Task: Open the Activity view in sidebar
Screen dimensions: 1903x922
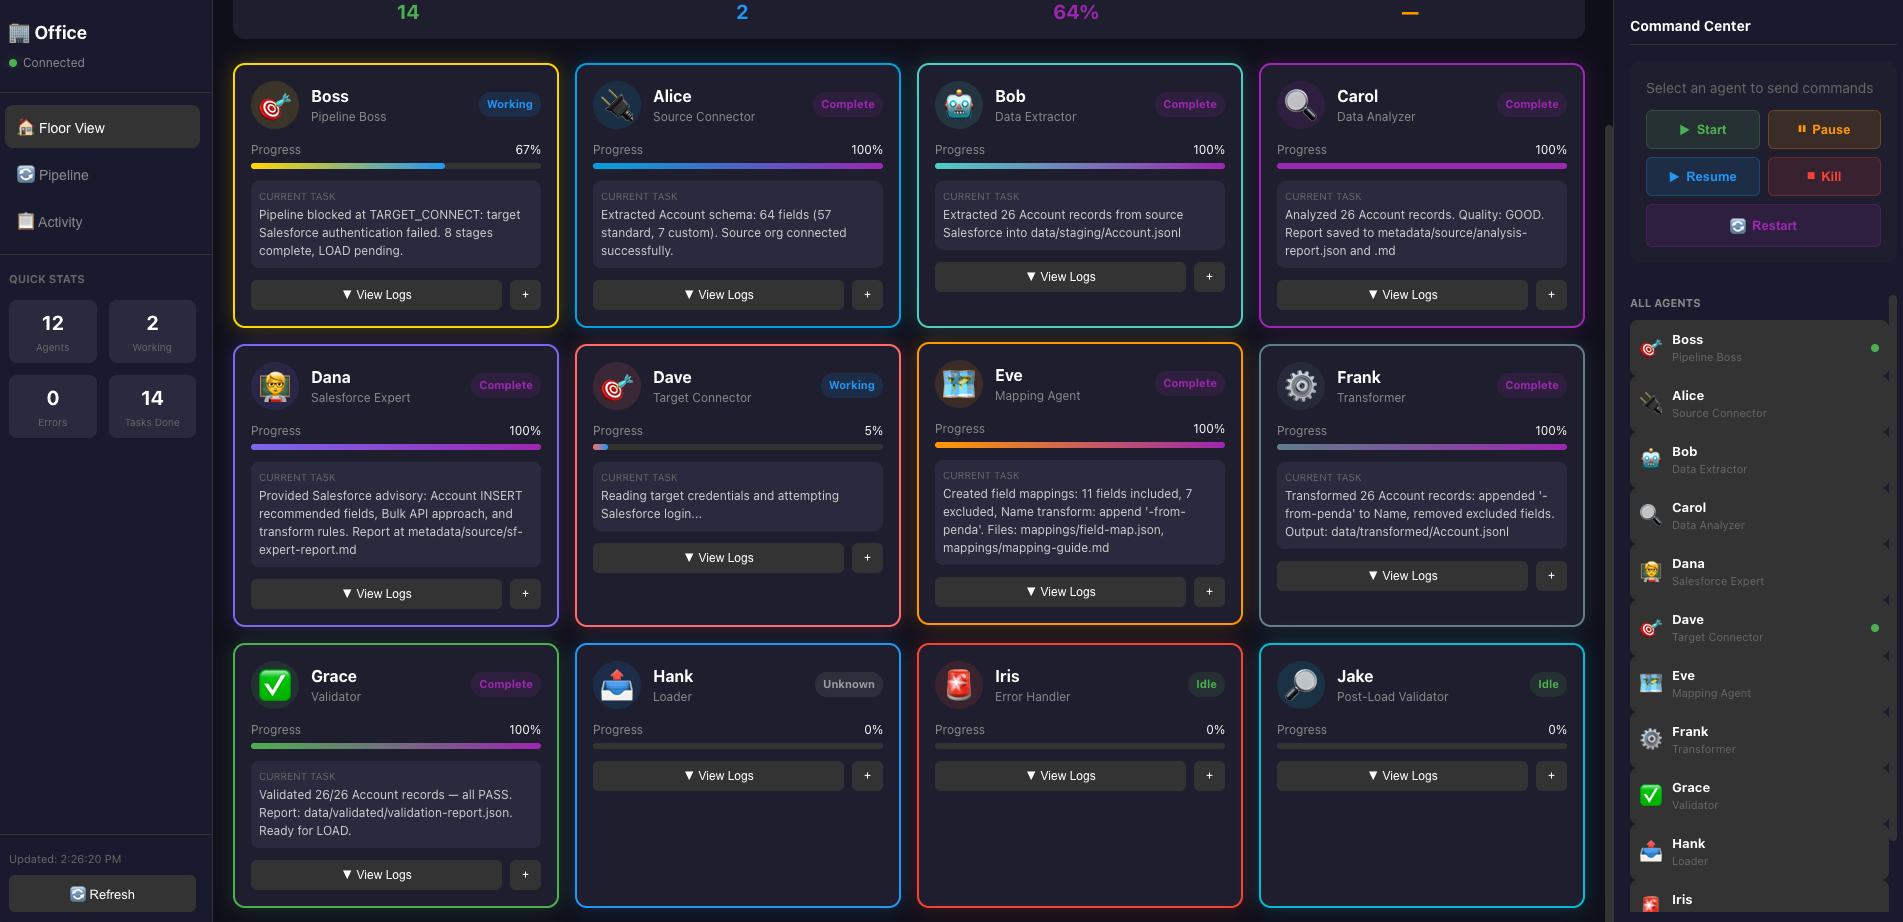Action: coord(60,222)
